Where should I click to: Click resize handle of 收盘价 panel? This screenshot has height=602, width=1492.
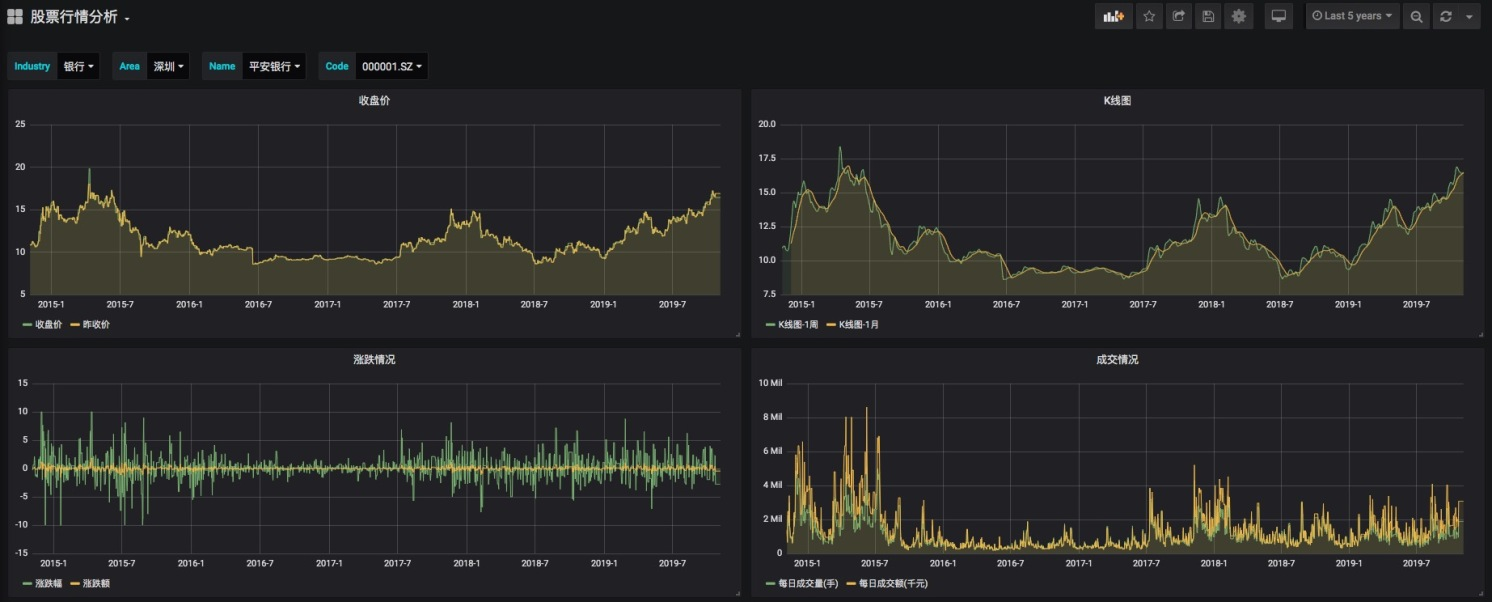[737, 336]
